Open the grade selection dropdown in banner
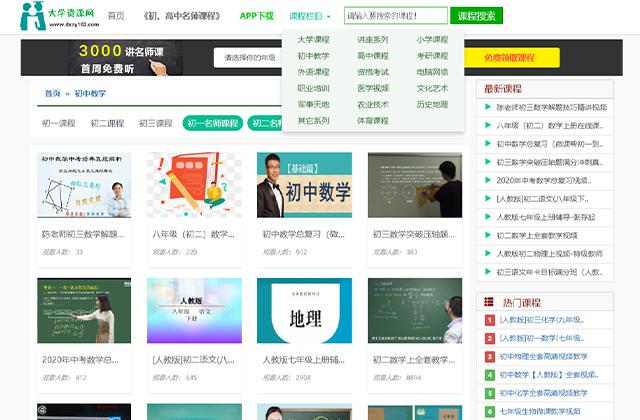Screen dimensions: 640x420 [x=248, y=58]
